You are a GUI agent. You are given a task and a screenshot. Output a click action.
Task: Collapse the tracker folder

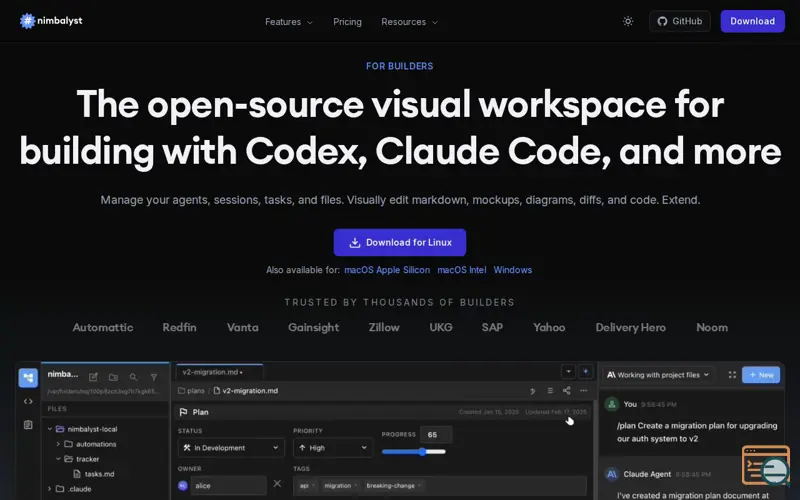[58, 459]
